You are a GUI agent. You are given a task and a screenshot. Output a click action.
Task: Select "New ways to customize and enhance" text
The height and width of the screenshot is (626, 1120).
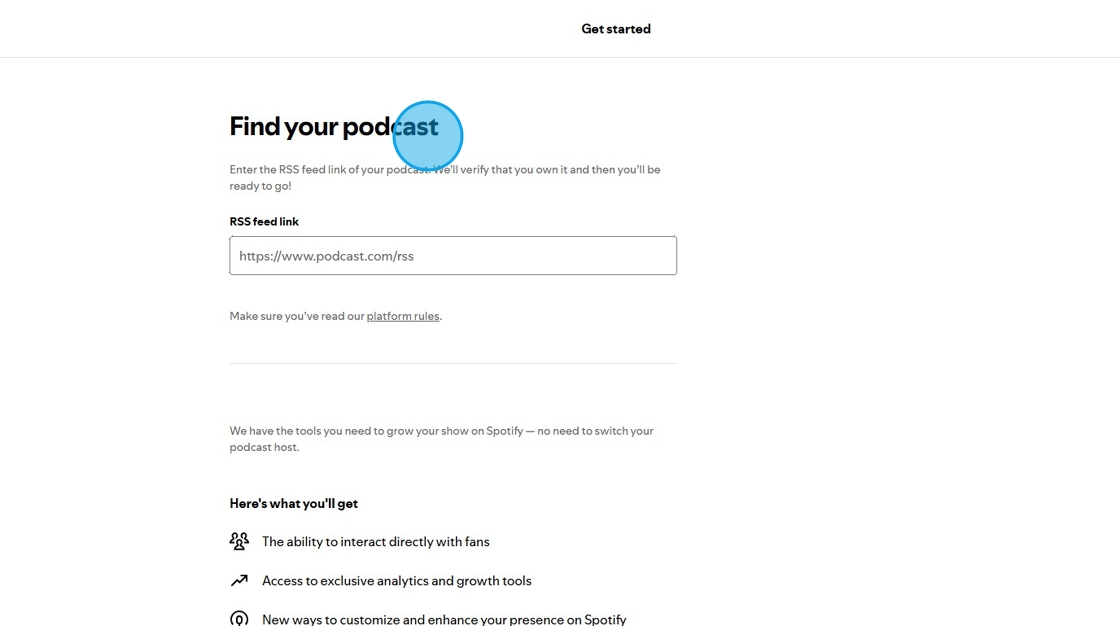pos(444,619)
